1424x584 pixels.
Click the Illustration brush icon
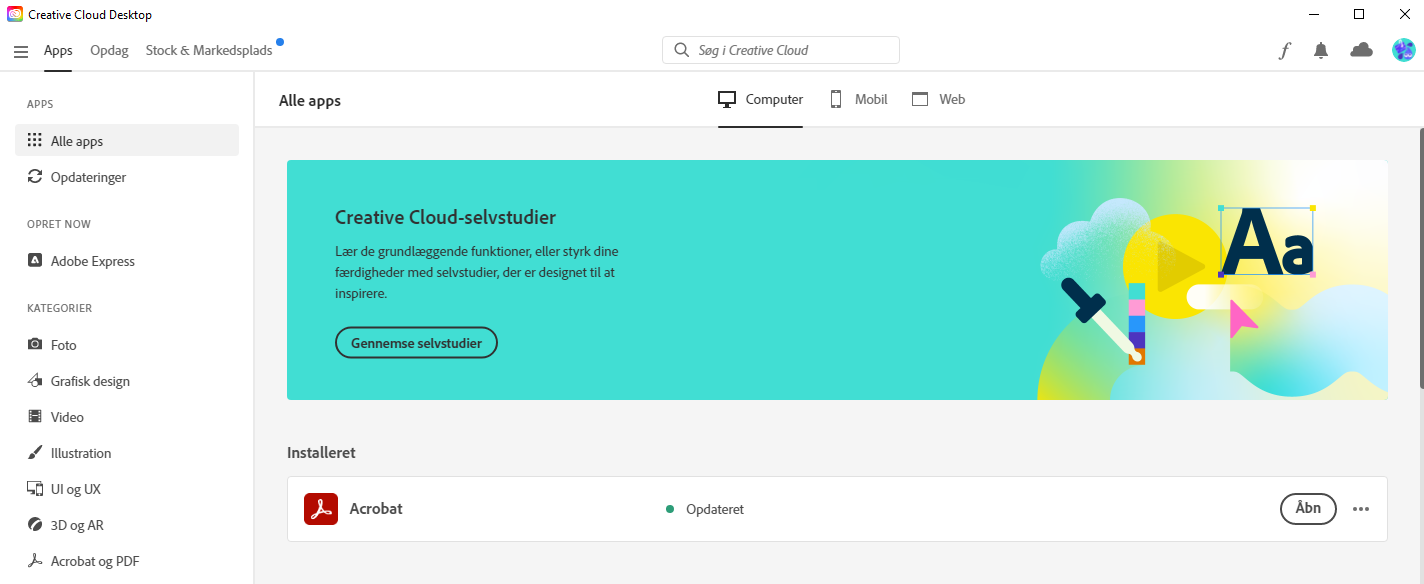35,453
